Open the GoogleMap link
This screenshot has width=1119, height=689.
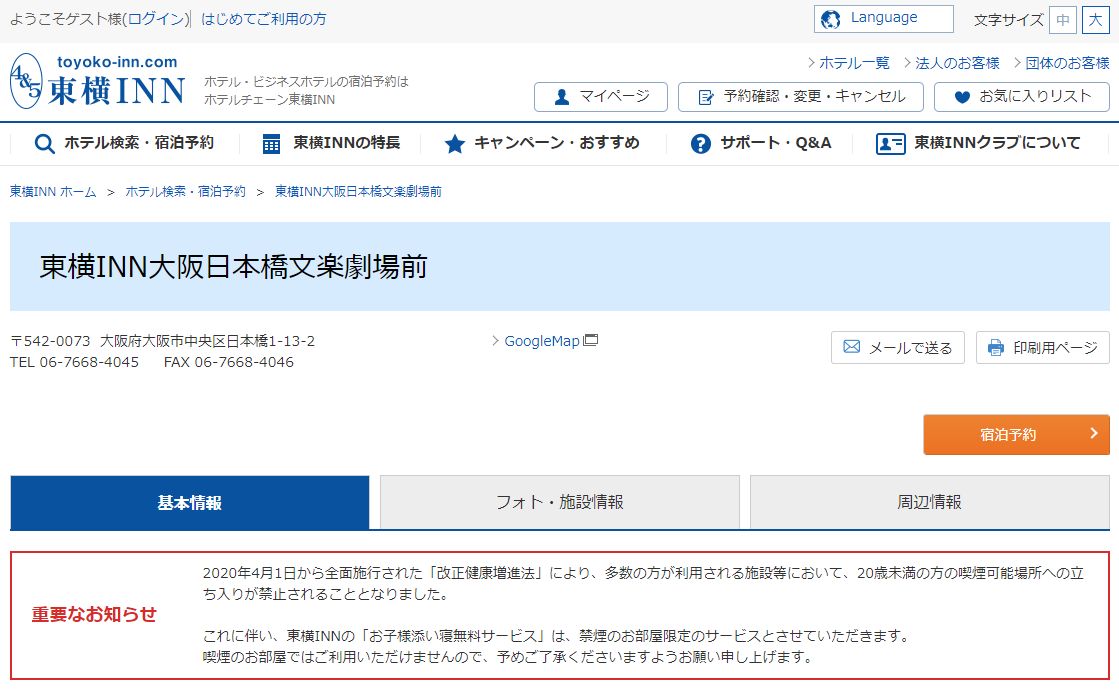[x=542, y=341]
